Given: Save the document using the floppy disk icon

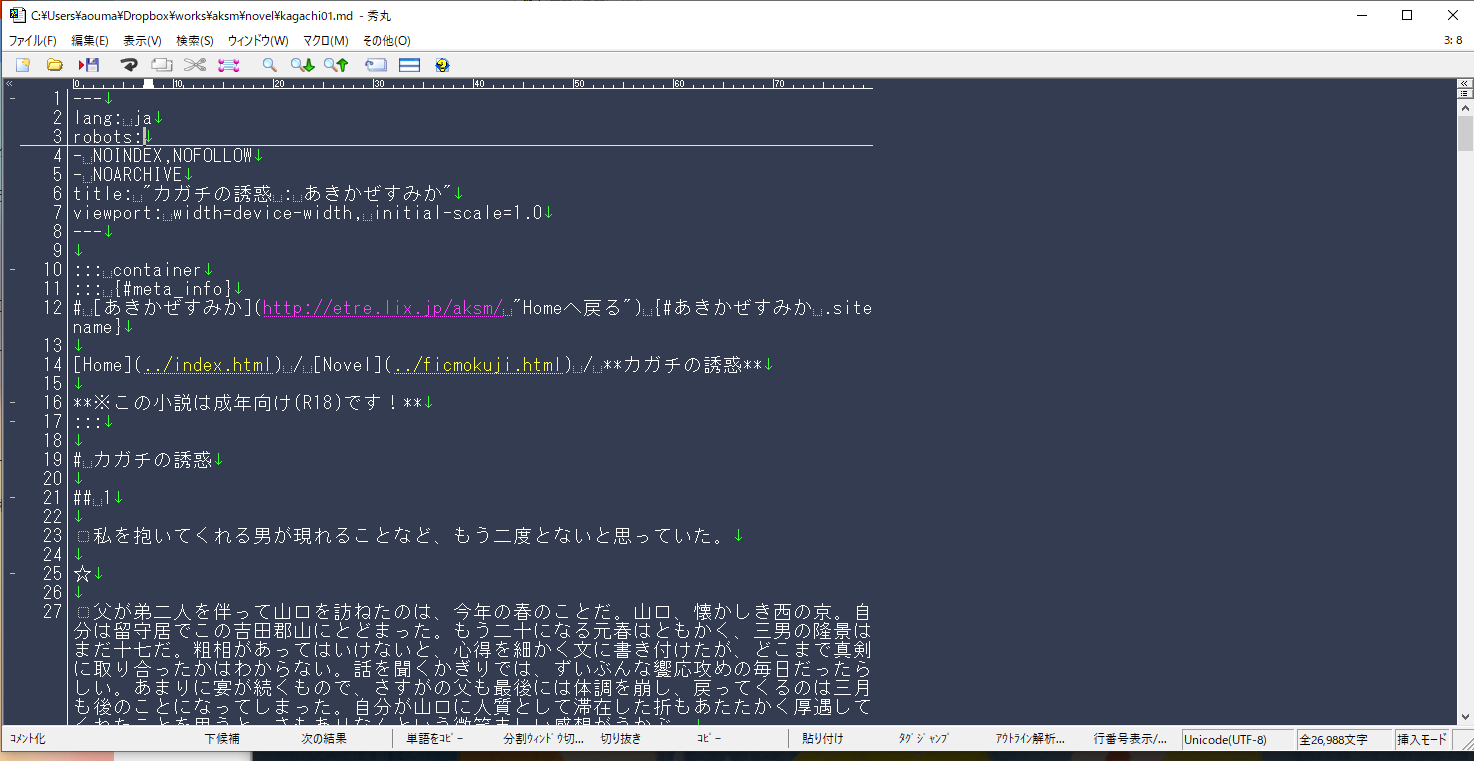Looking at the screenshot, I should point(89,65).
